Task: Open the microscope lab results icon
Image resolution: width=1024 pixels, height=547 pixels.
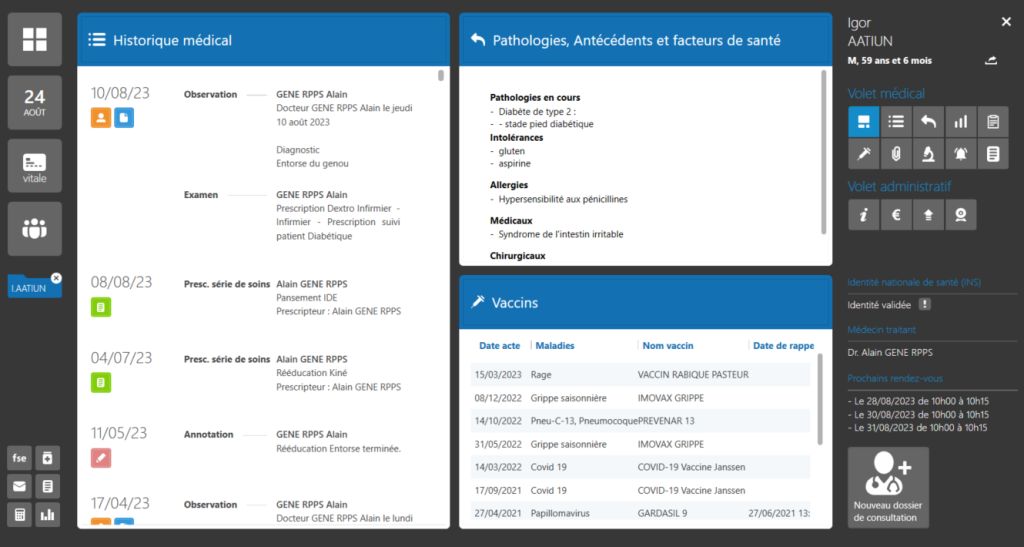Action: pos(928,154)
